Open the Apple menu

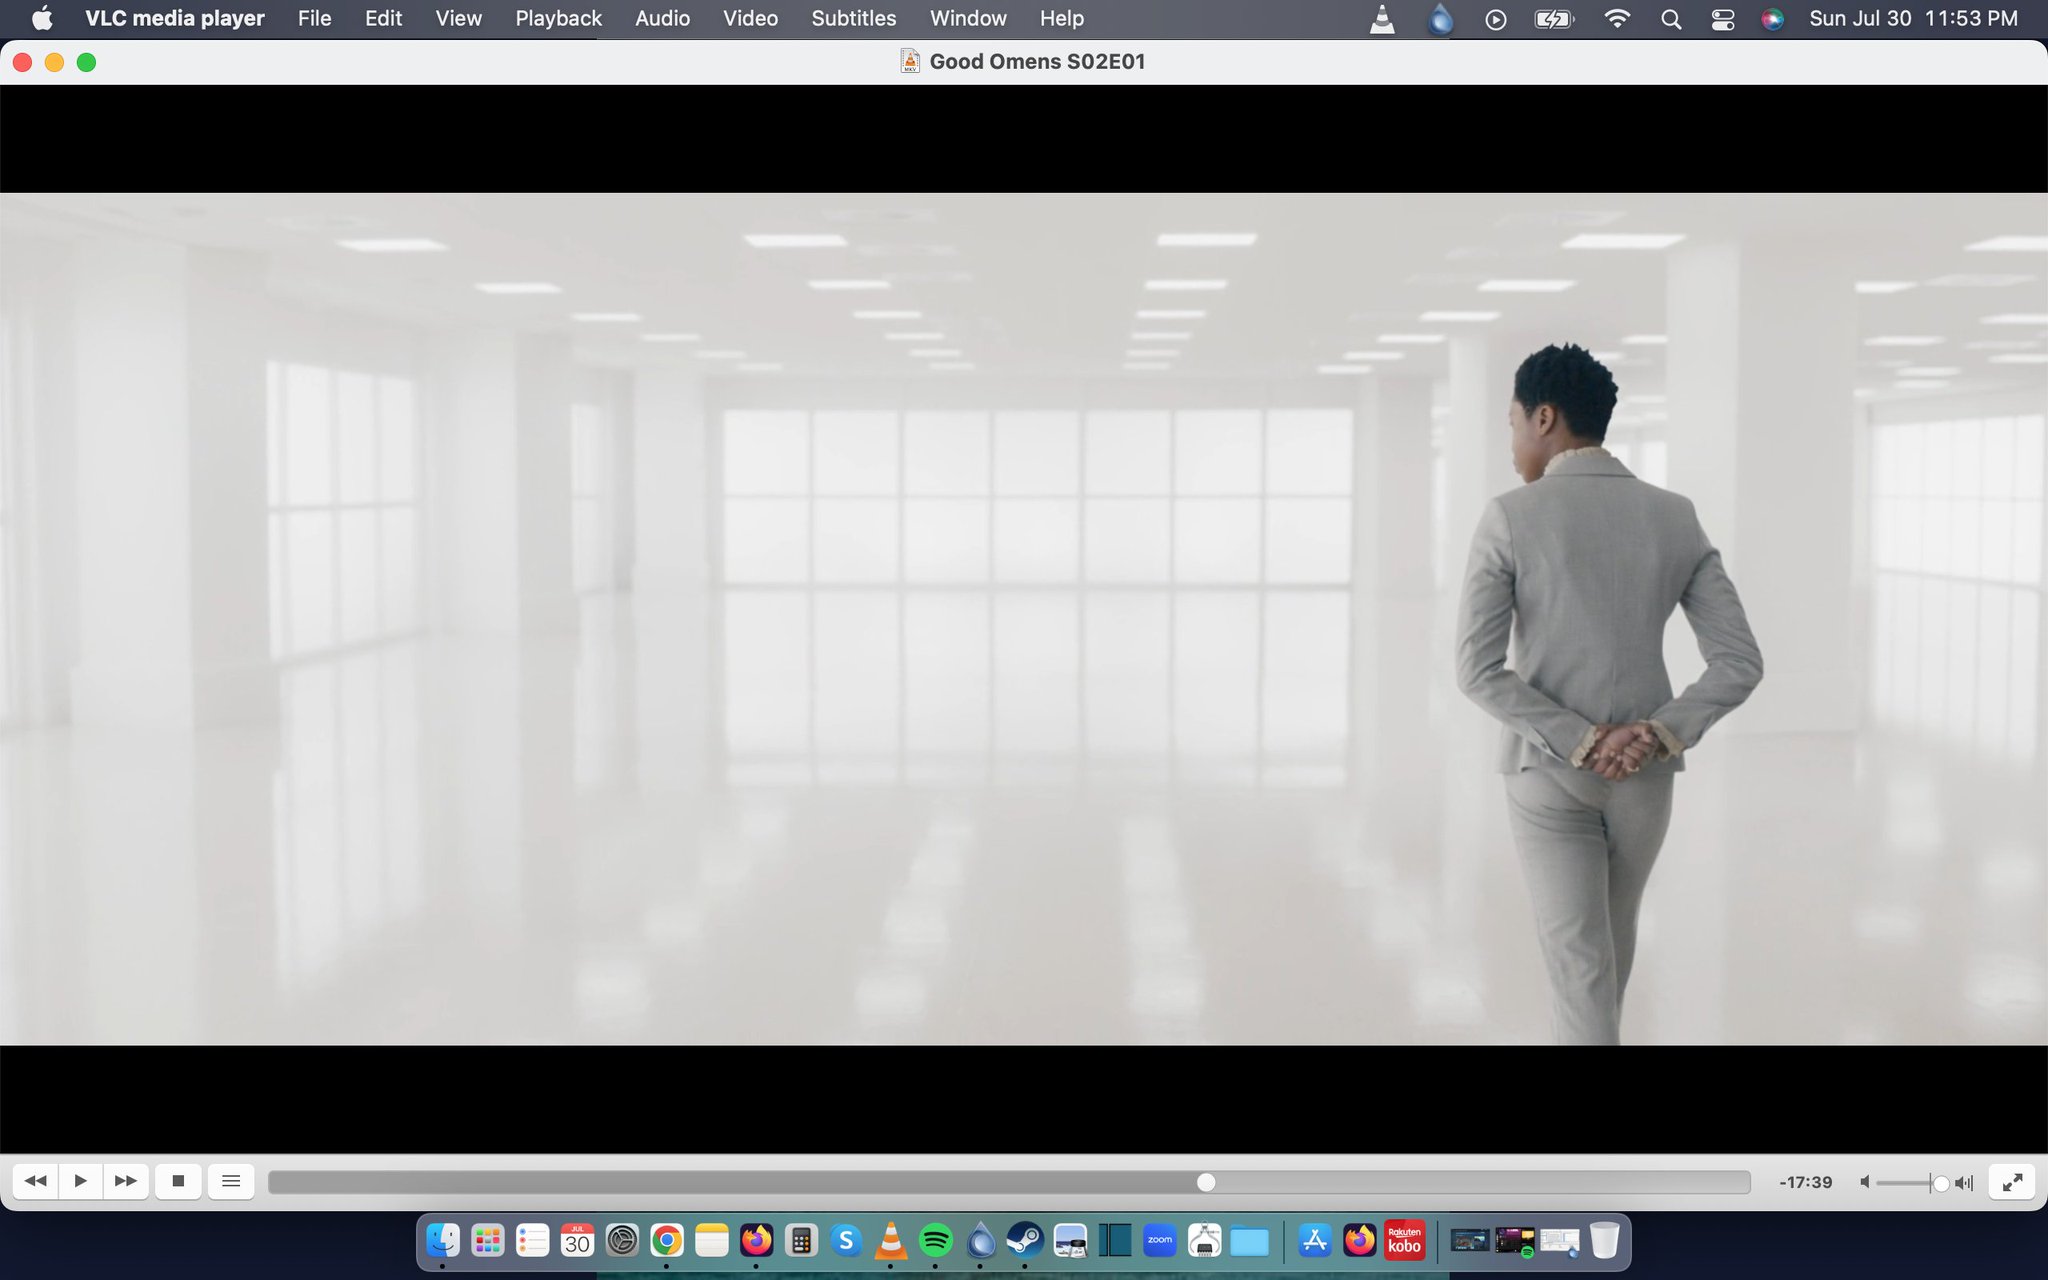click(x=41, y=18)
